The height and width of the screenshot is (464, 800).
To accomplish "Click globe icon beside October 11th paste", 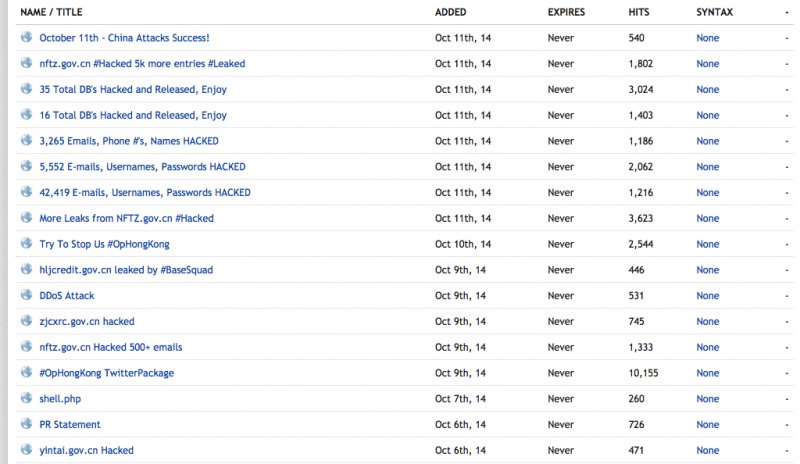I will tap(27, 37).
